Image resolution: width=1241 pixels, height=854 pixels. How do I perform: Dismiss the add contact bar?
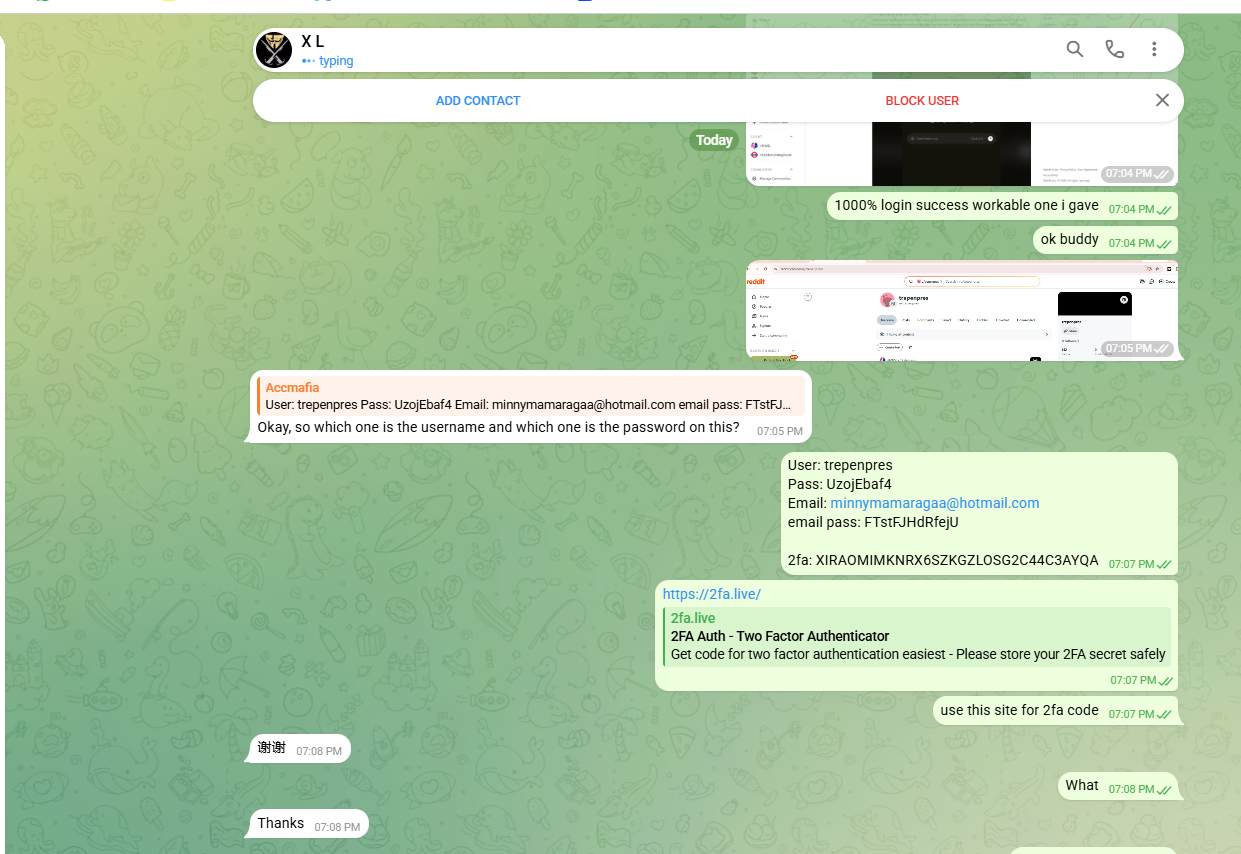point(1162,100)
